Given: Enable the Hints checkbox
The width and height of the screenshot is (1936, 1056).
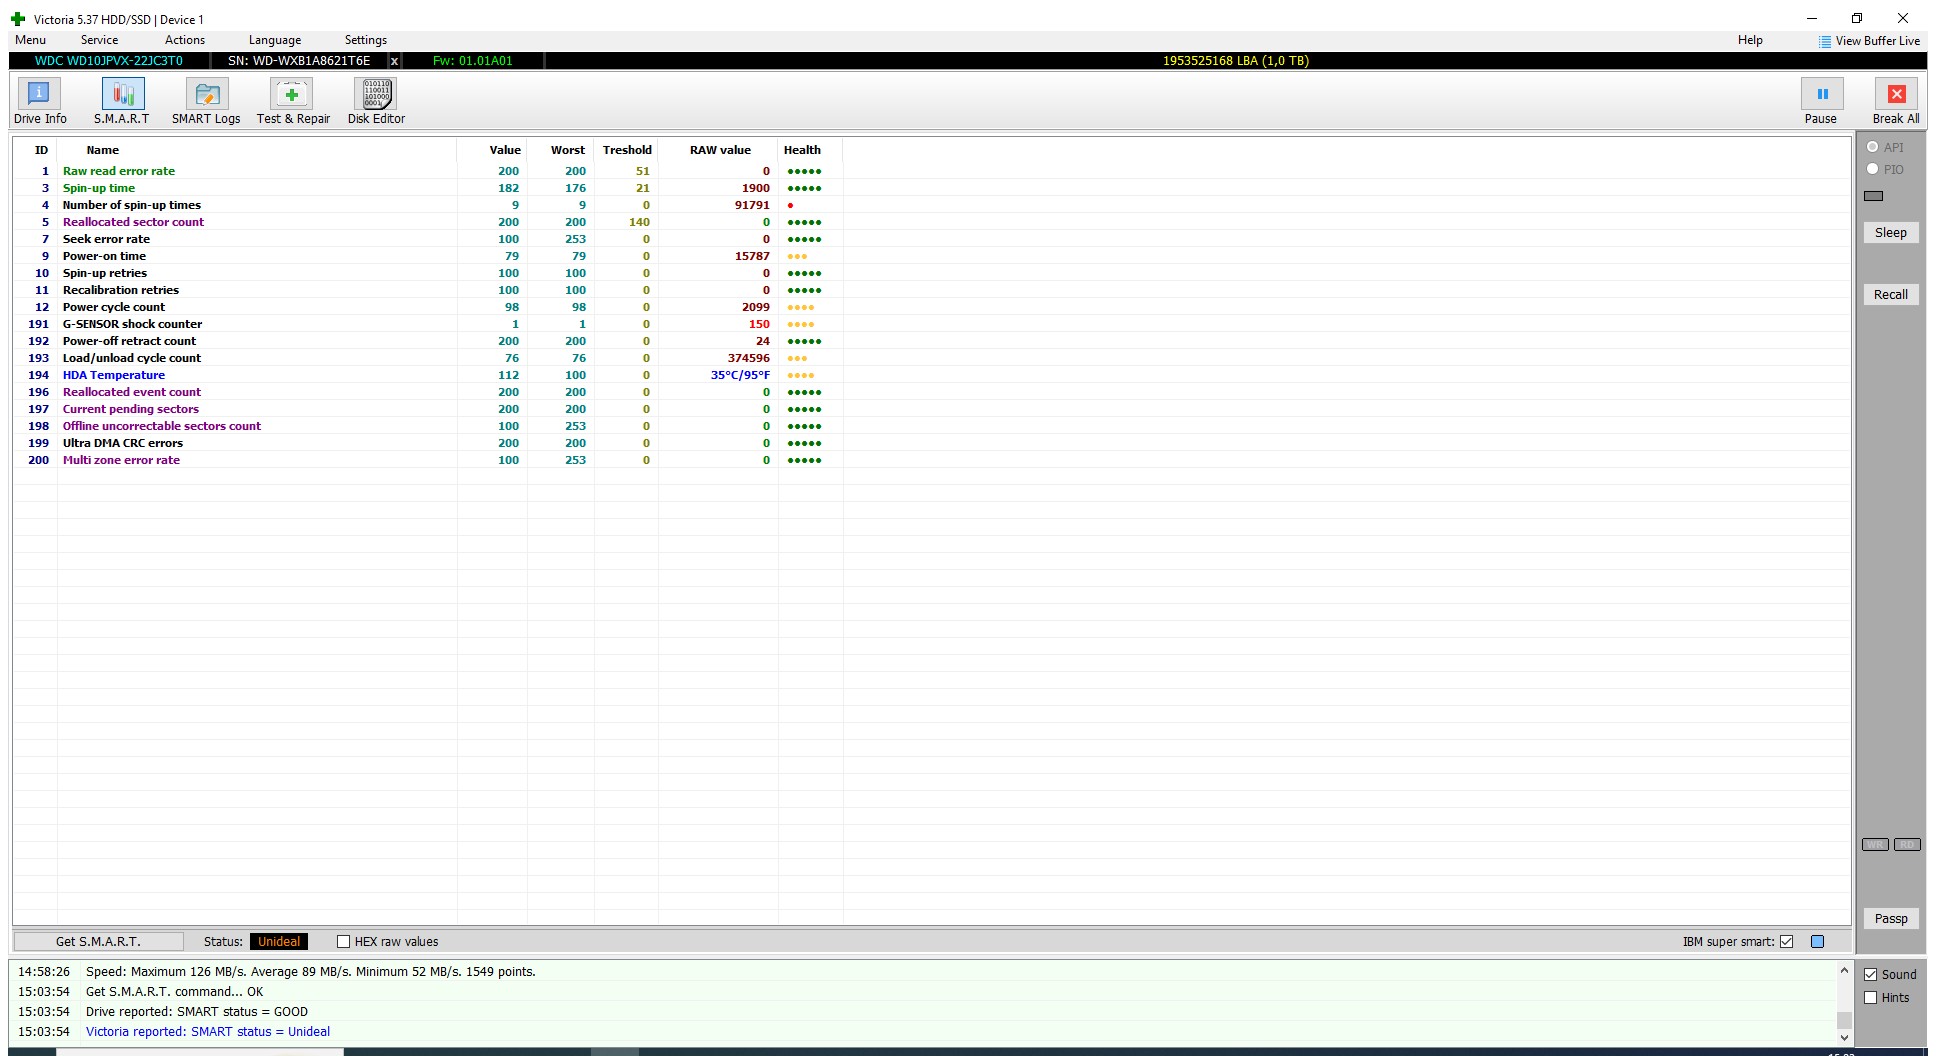Looking at the screenshot, I should pos(1870,997).
